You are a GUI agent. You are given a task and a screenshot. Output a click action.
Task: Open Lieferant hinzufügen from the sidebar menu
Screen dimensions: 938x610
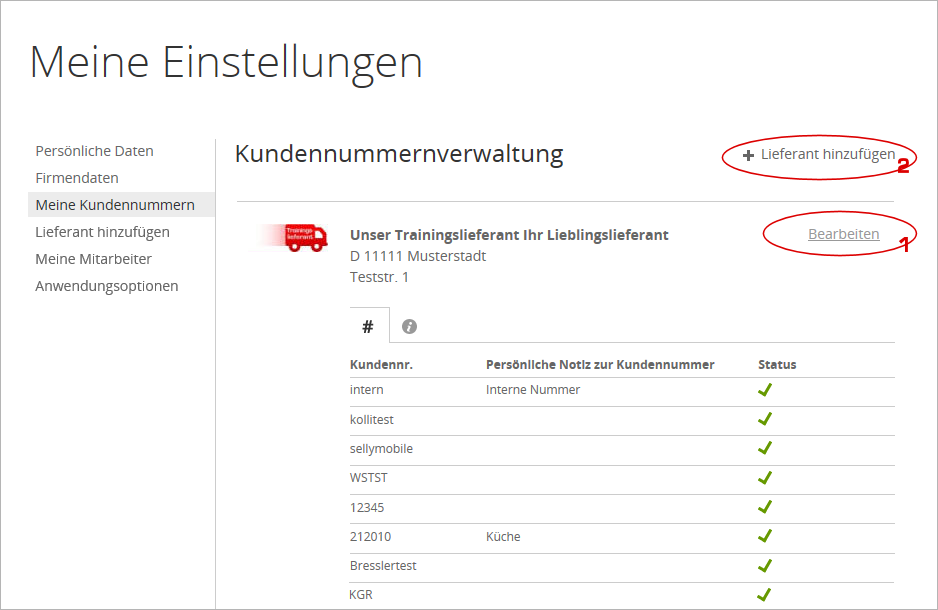pyautogui.click(x=102, y=232)
